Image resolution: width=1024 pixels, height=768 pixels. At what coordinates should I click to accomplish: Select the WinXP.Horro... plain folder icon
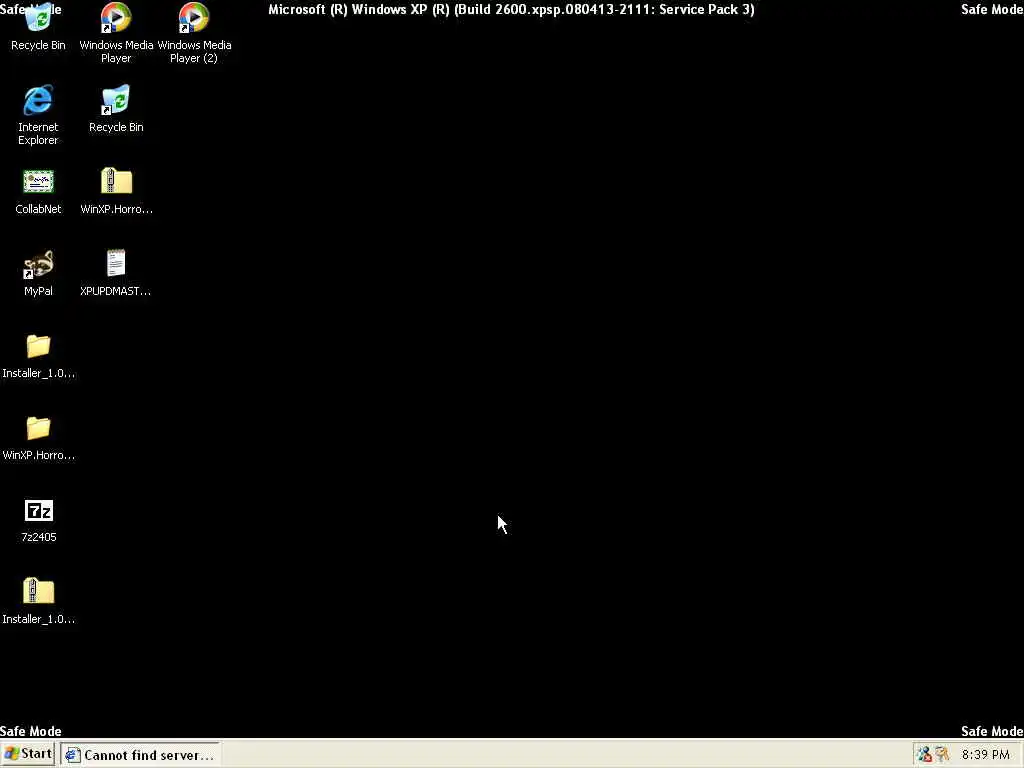[38, 438]
